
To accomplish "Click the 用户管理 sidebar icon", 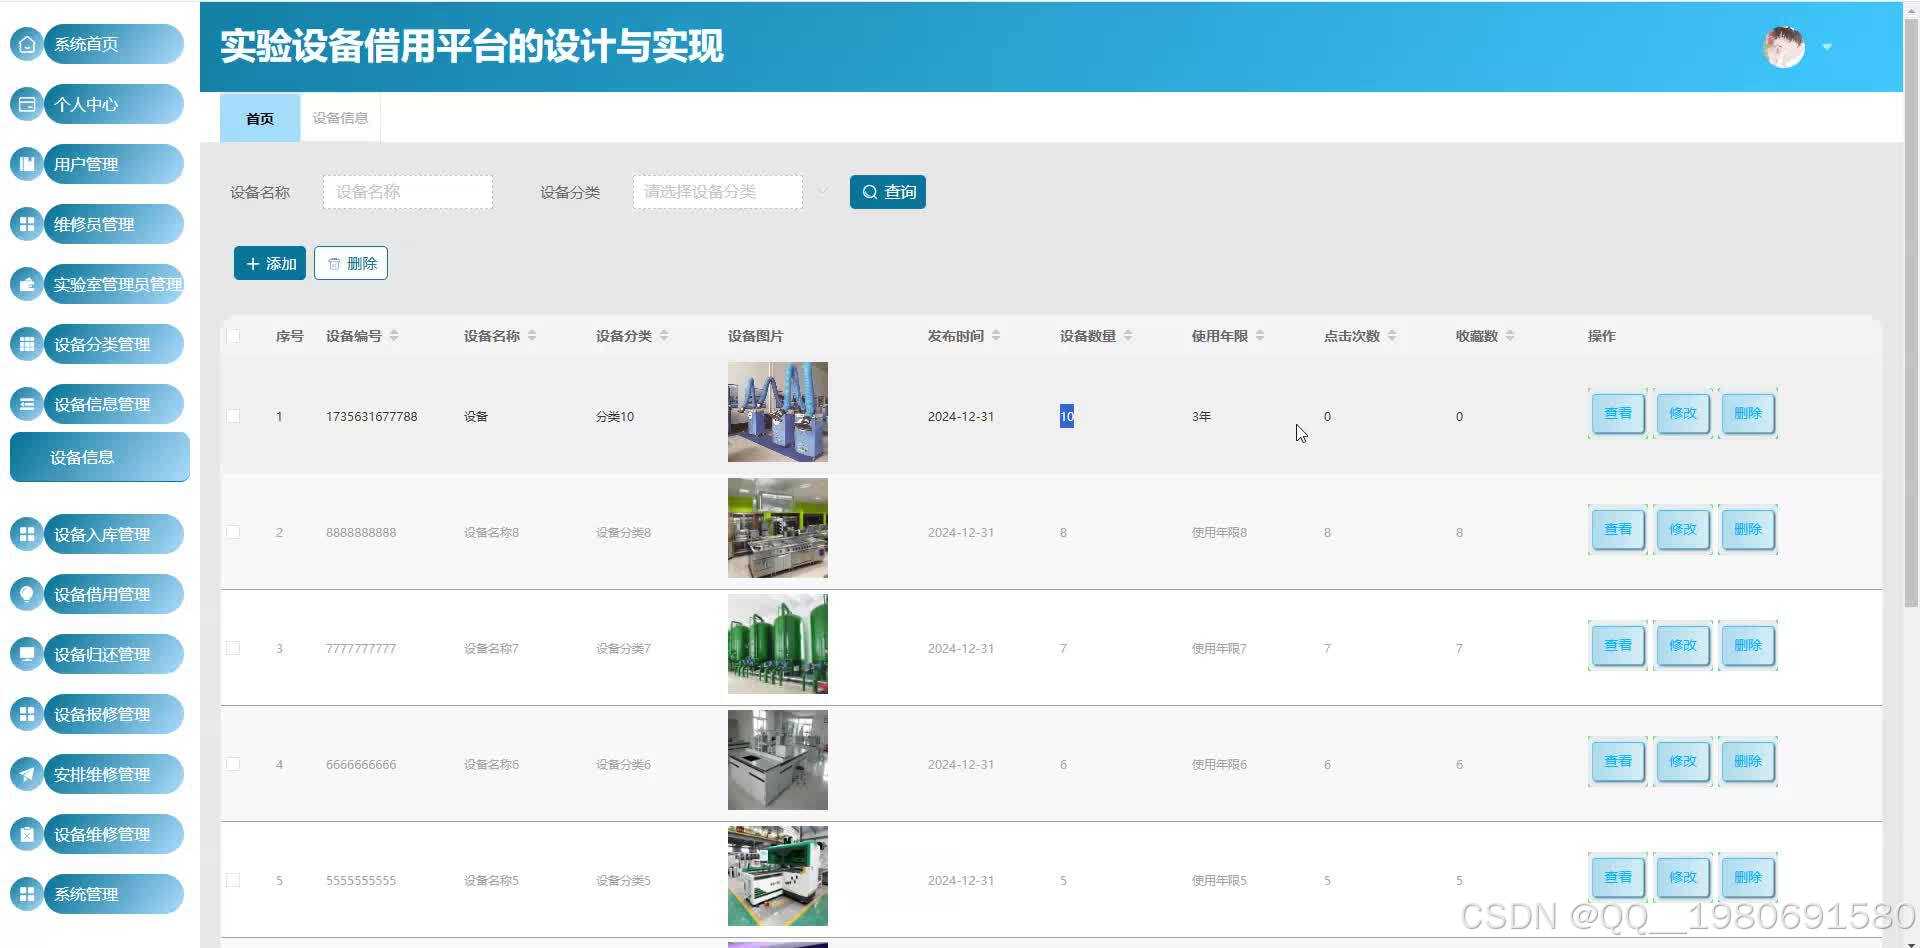I will click(x=26, y=164).
